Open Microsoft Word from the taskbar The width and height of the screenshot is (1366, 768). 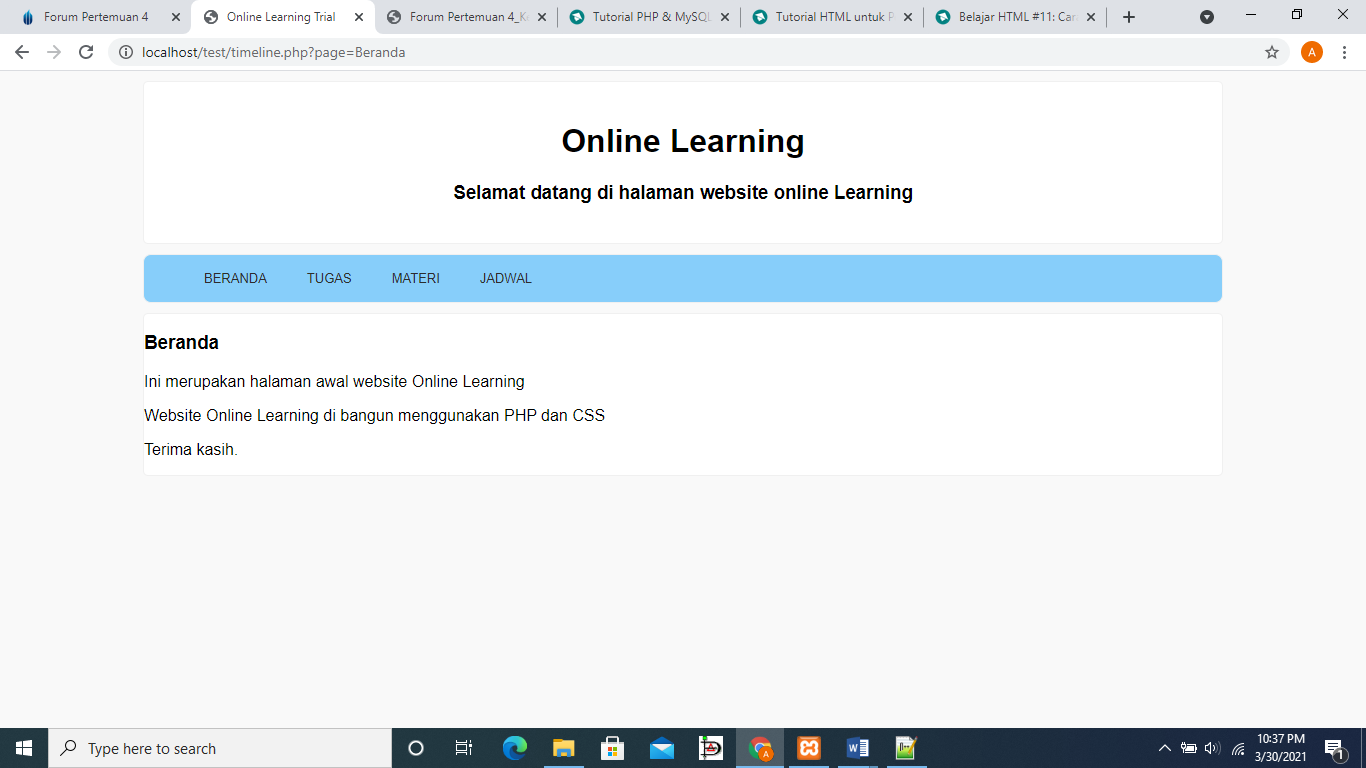coord(858,748)
